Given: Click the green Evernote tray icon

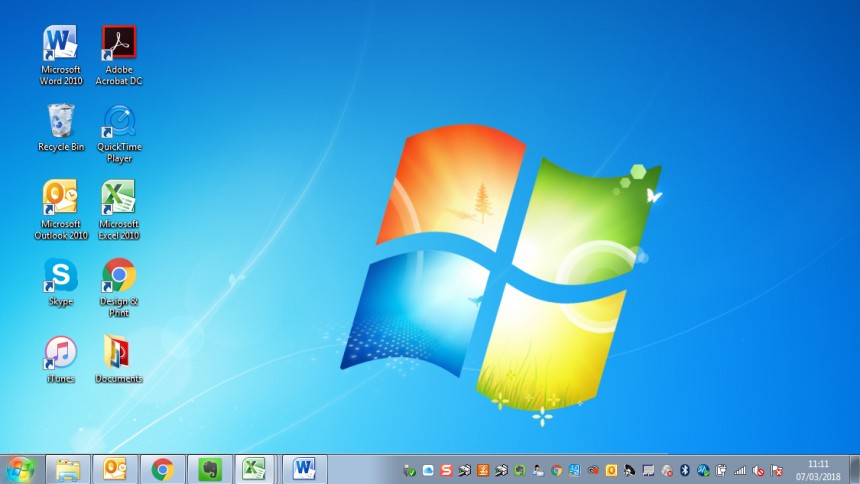Looking at the screenshot, I should [x=519, y=470].
